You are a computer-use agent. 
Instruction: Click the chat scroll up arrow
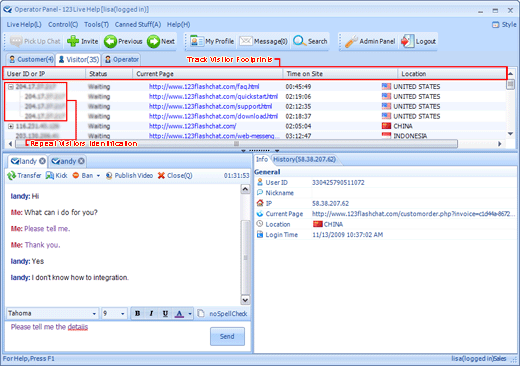tap(245, 189)
